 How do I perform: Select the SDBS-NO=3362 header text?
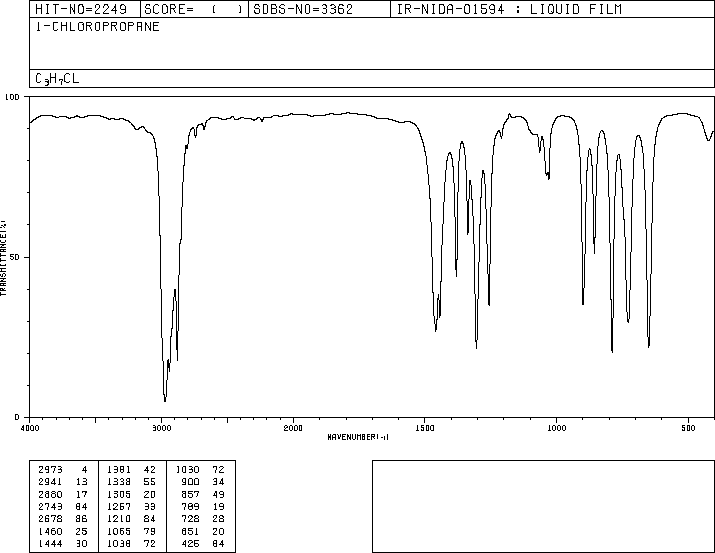click(x=303, y=9)
